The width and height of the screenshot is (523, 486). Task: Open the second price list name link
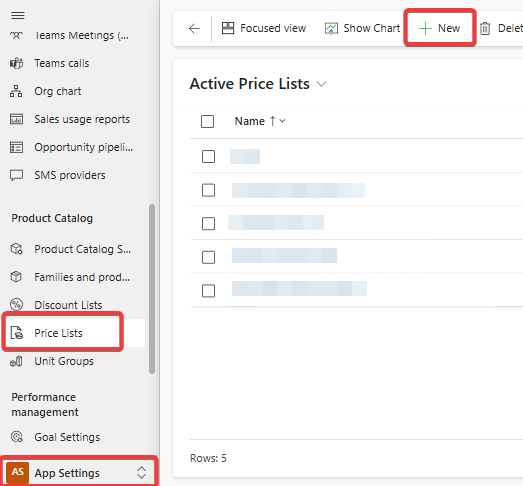(x=298, y=190)
